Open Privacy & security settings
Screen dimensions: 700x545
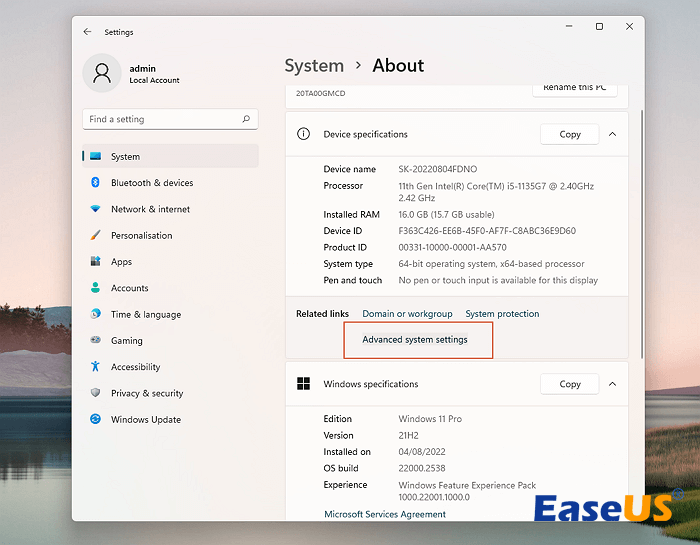coord(147,393)
